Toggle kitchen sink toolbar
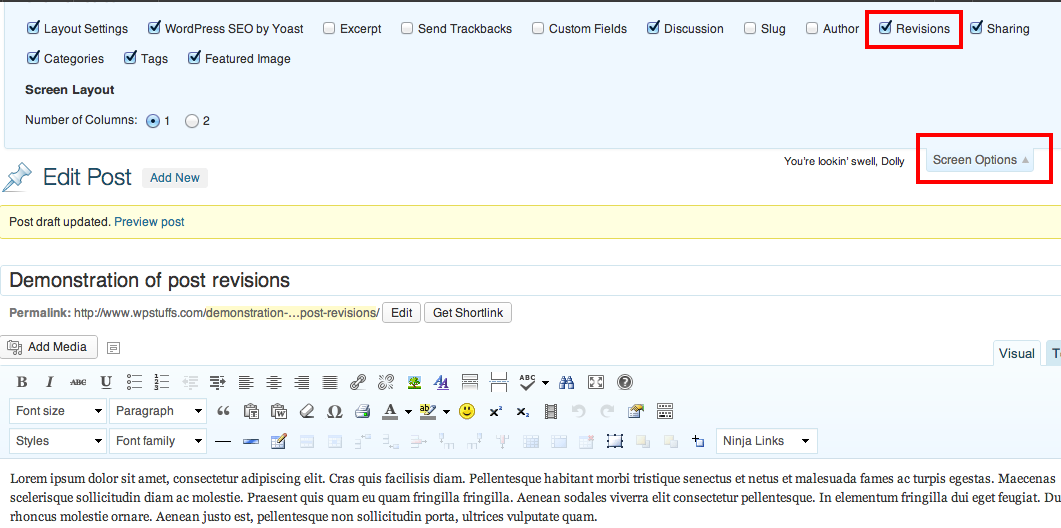The height and width of the screenshot is (528, 1061). (x=664, y=411)
